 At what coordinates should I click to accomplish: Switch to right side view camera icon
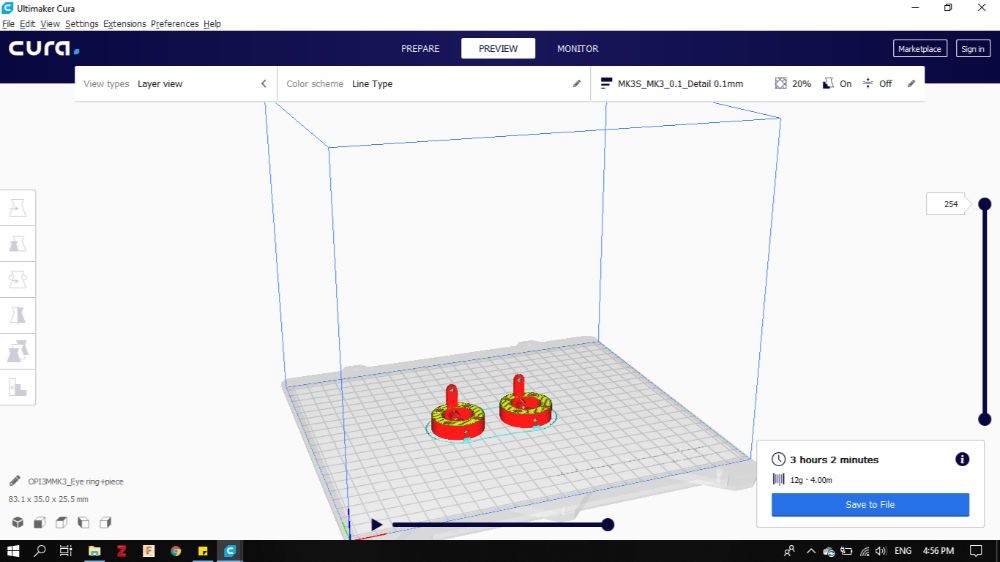click(x=105, y=522)
